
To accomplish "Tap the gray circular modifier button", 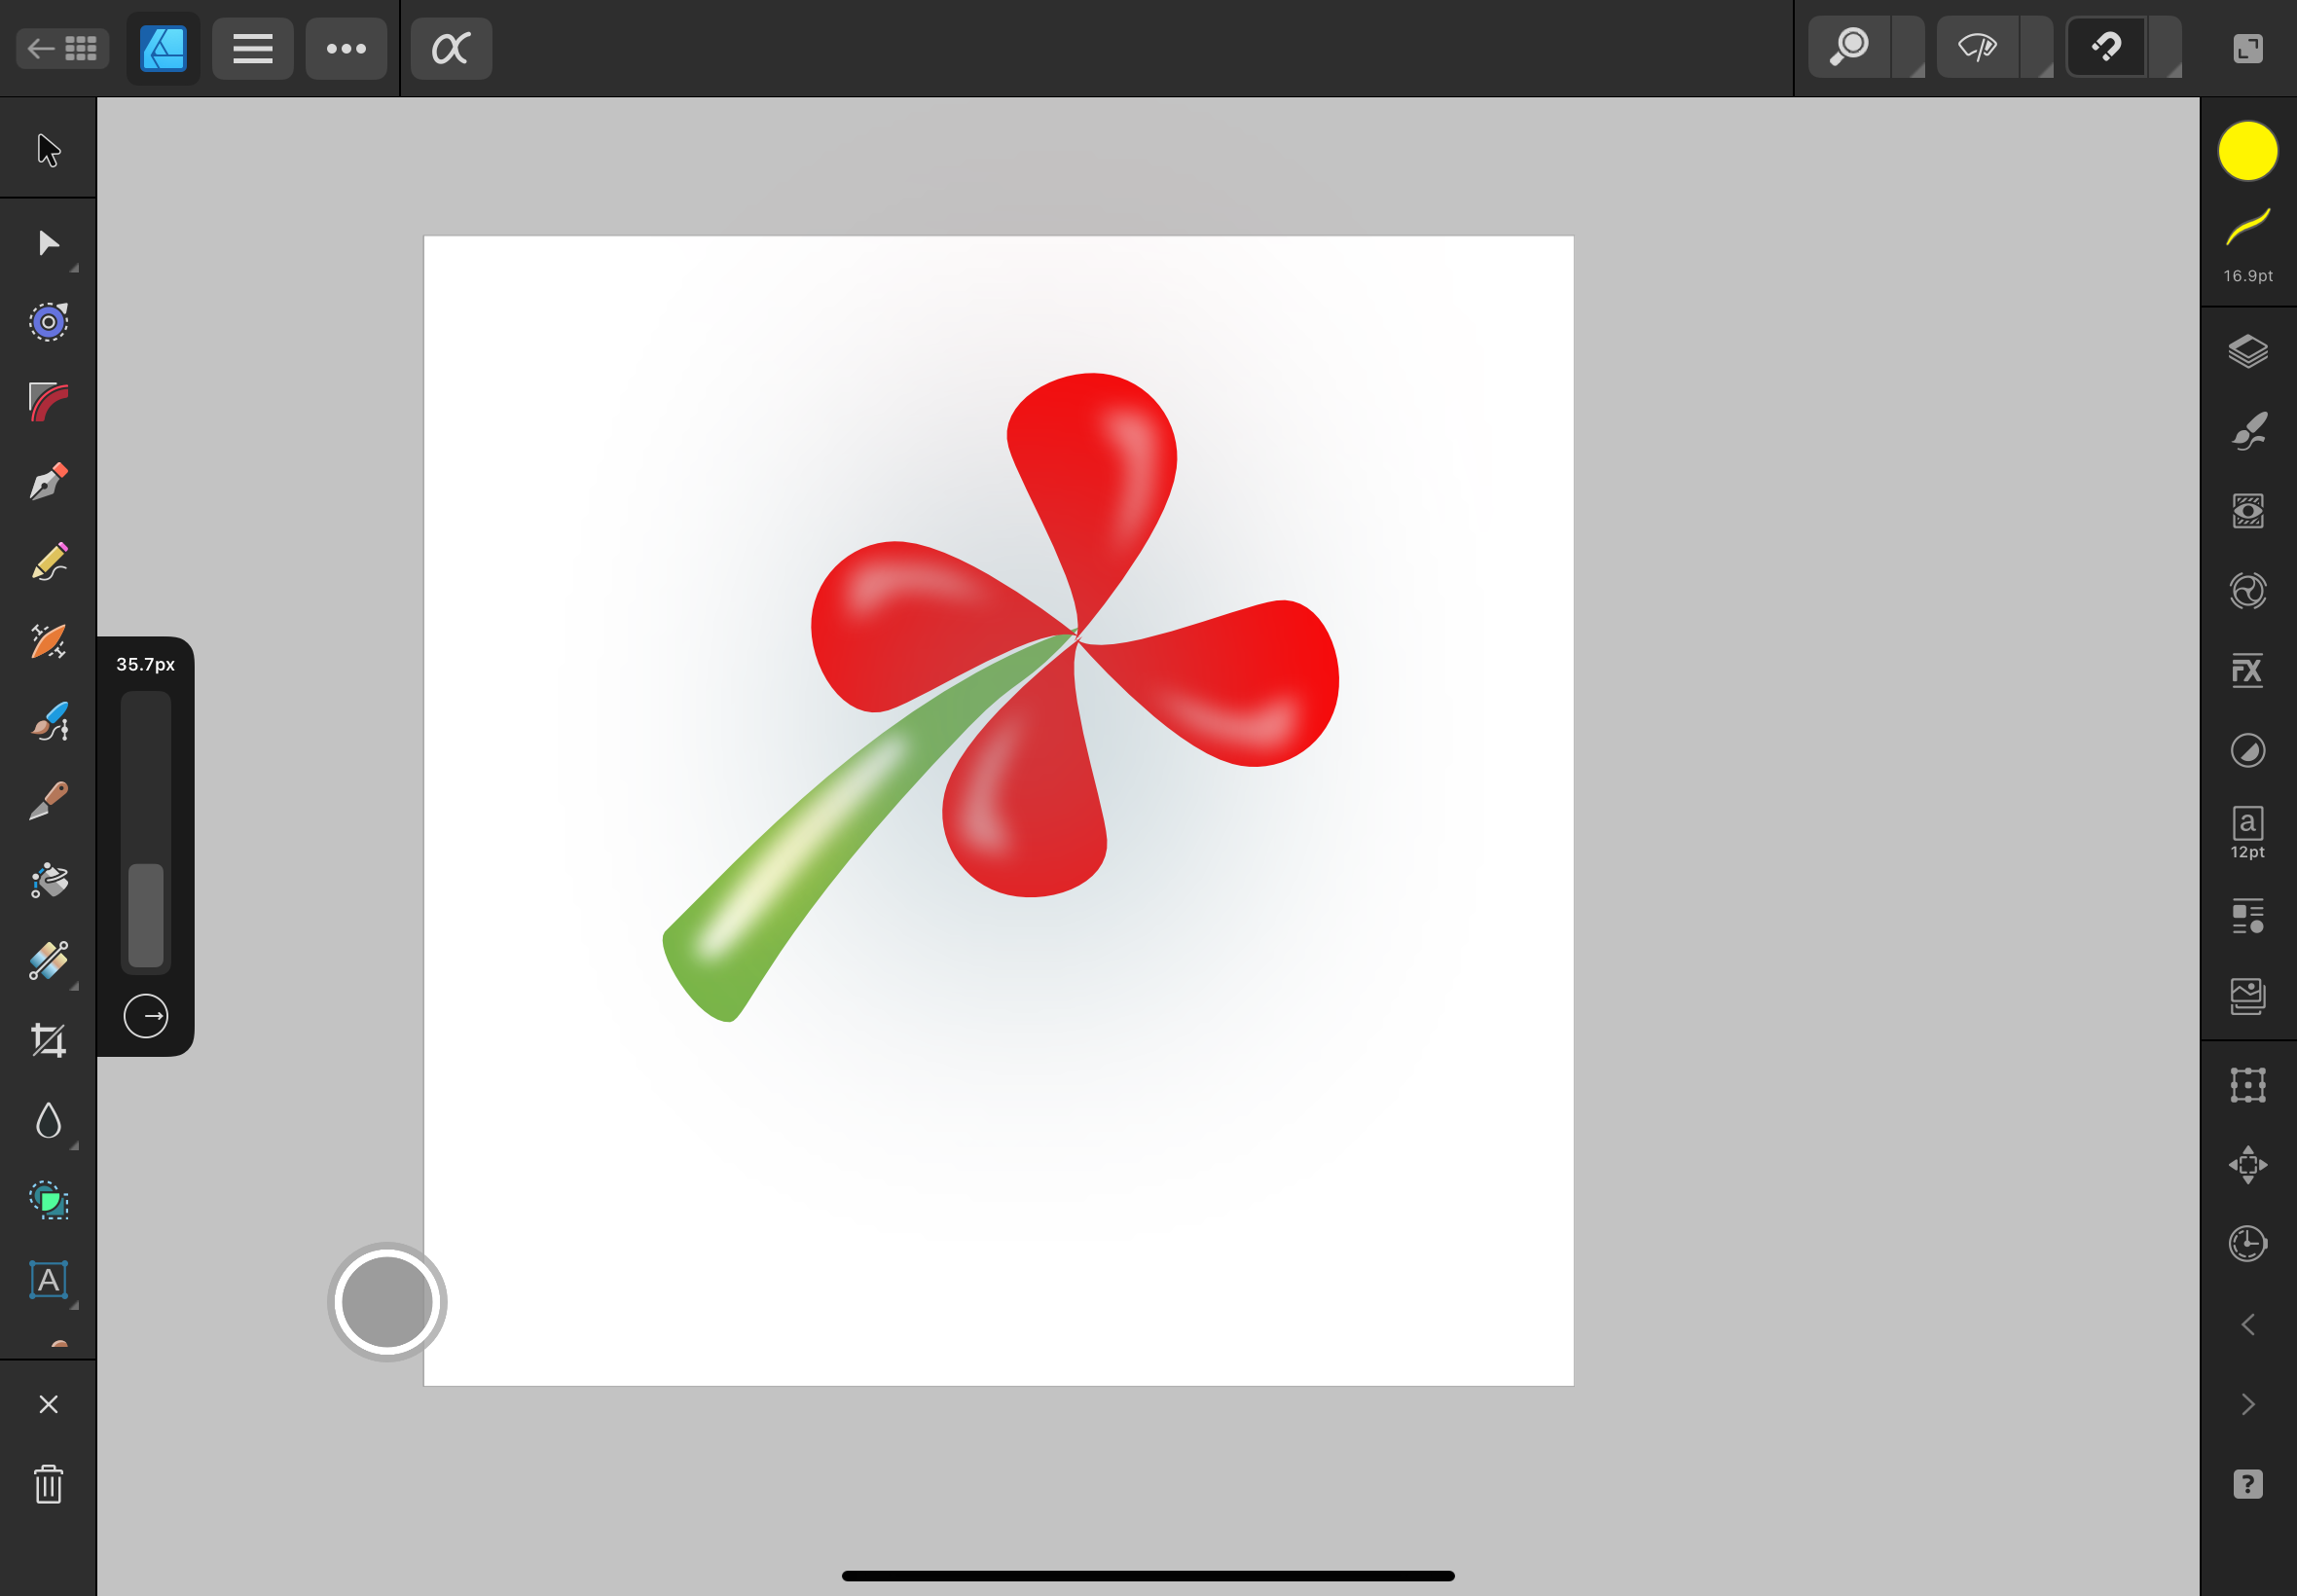I will pos(387,1302).
